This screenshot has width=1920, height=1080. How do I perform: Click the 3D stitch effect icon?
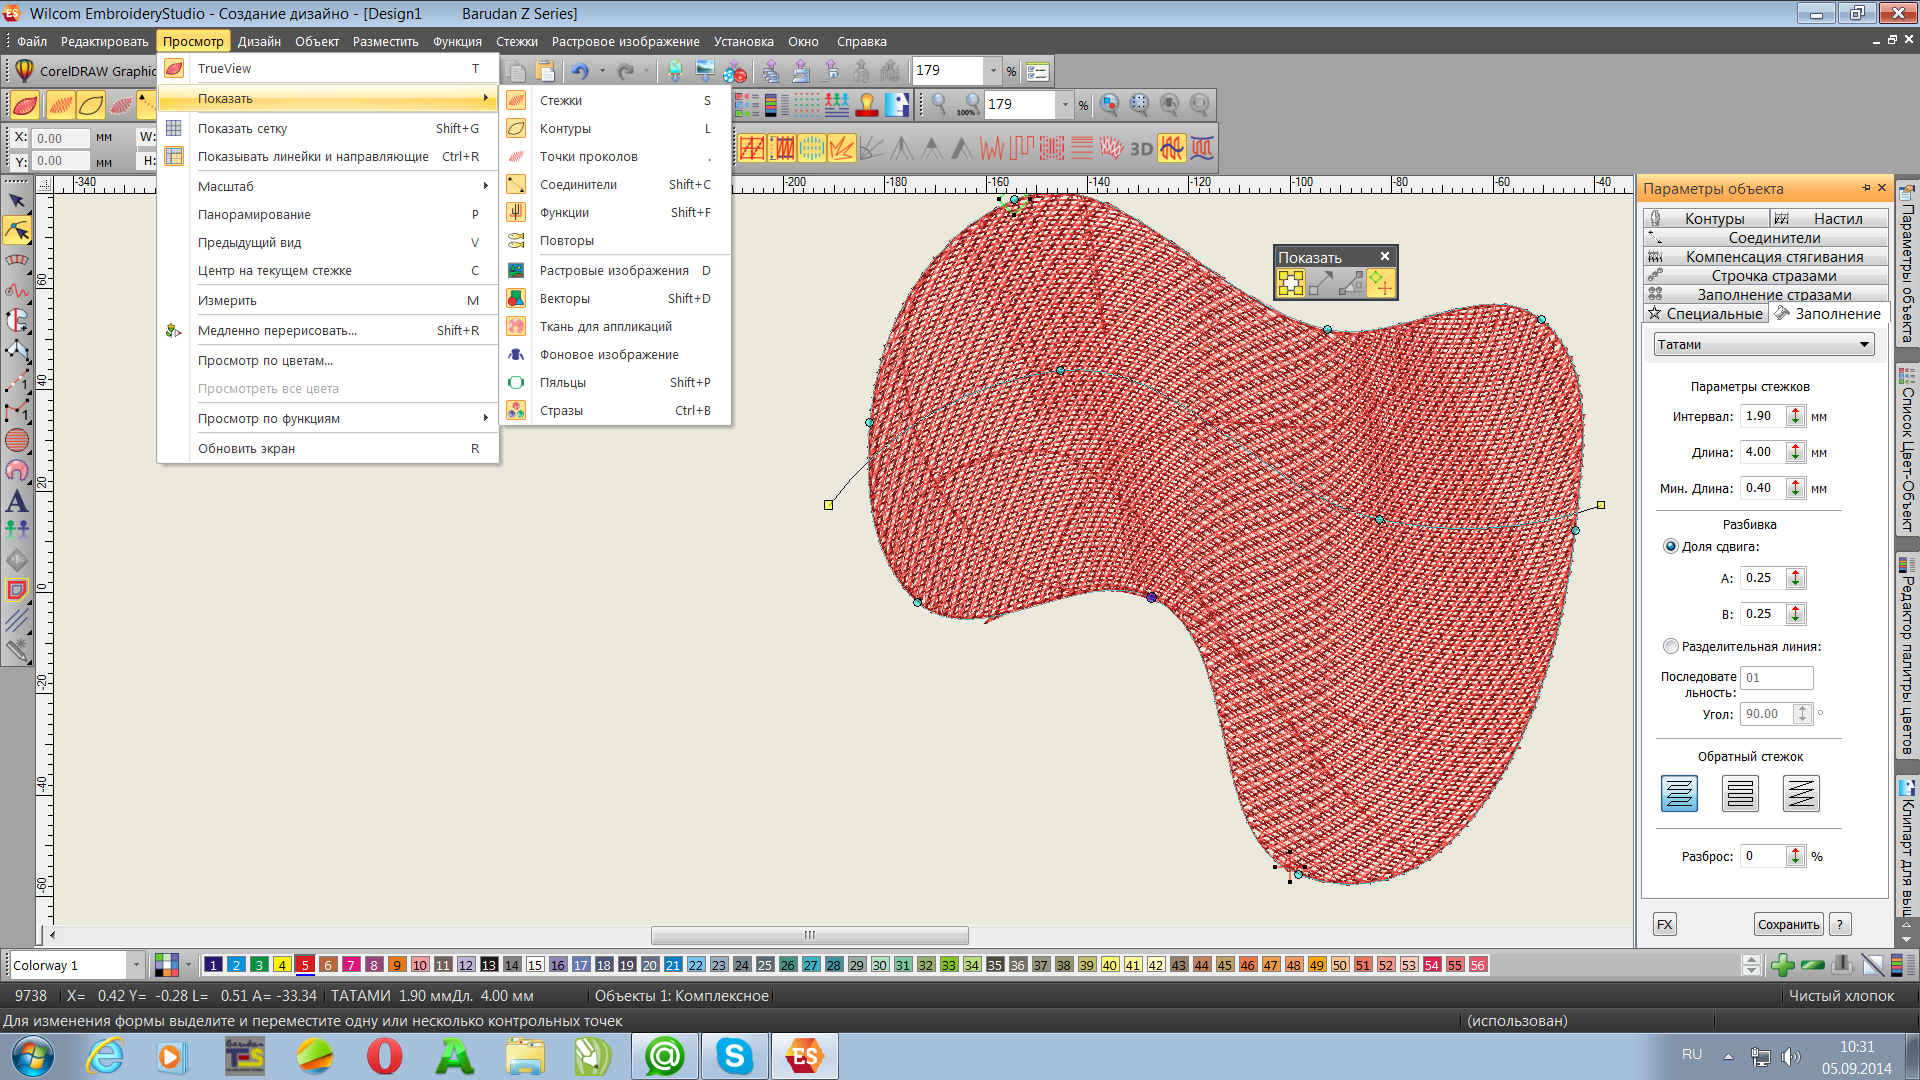[x=1141, y=149]
